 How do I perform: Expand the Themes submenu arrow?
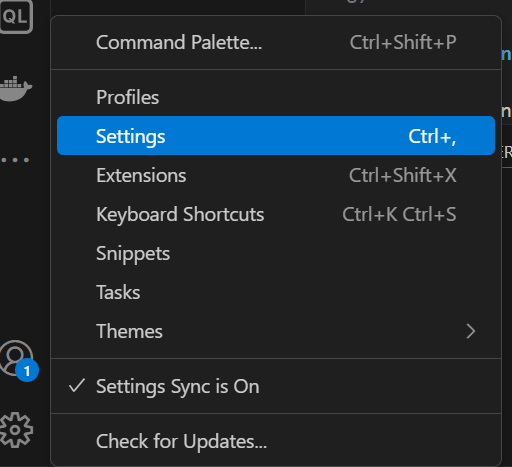tap(470, 331)
